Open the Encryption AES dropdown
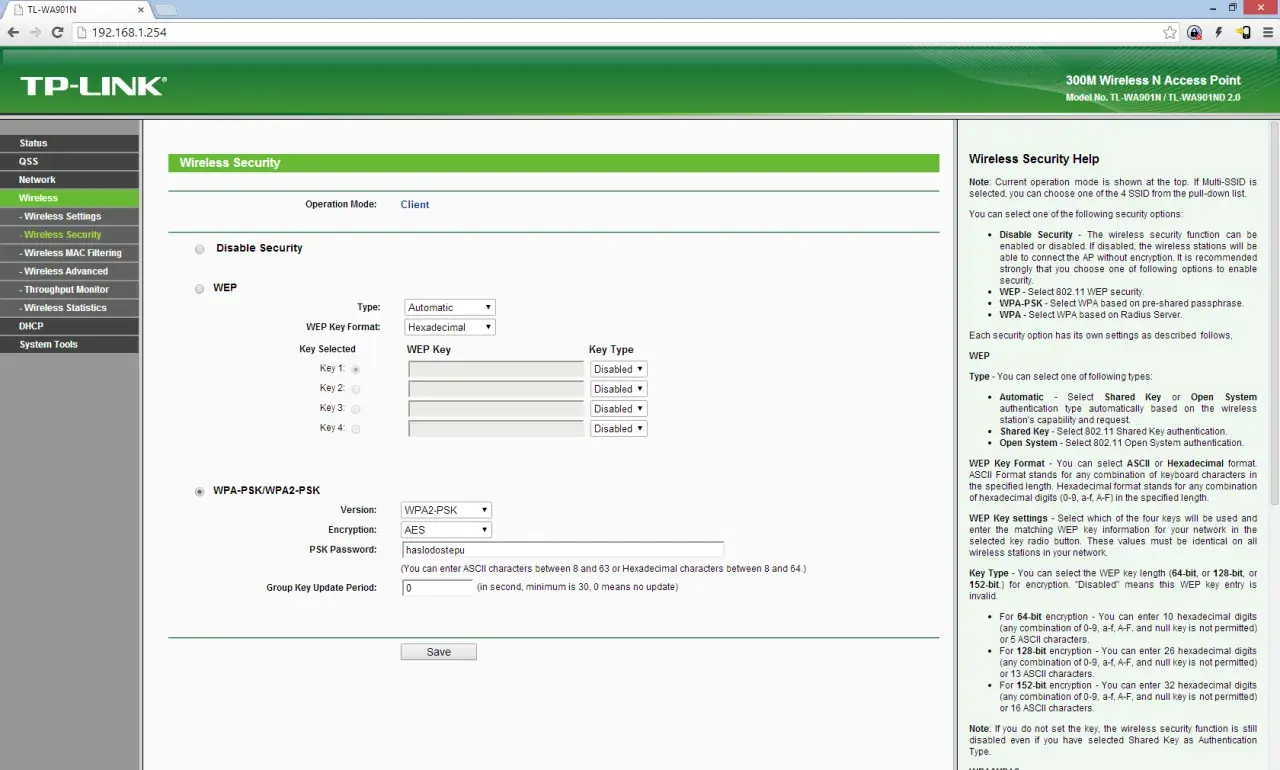1280x770 pixels. [446, 530]
